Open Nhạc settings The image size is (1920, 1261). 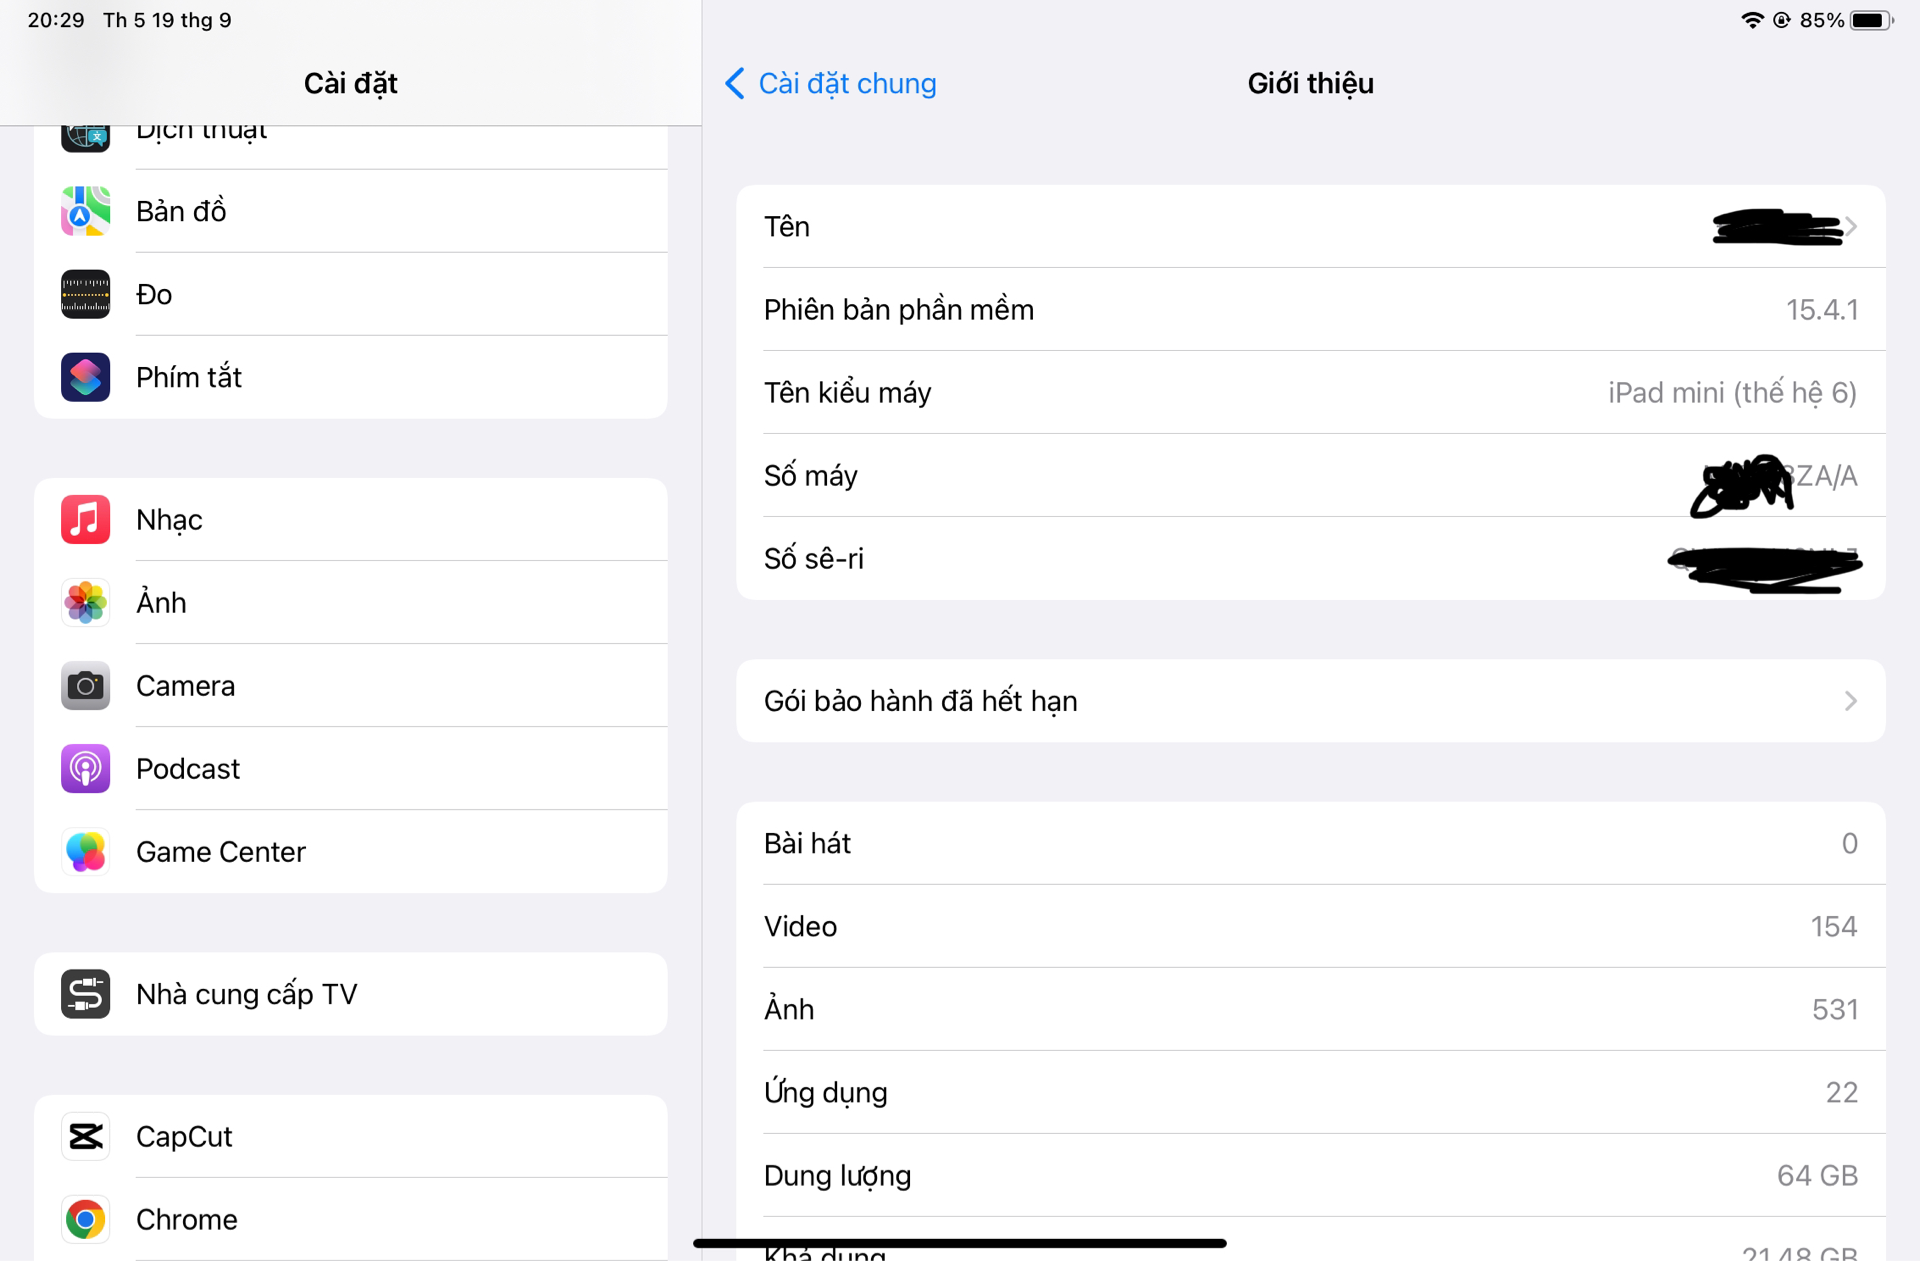point(351,520)
